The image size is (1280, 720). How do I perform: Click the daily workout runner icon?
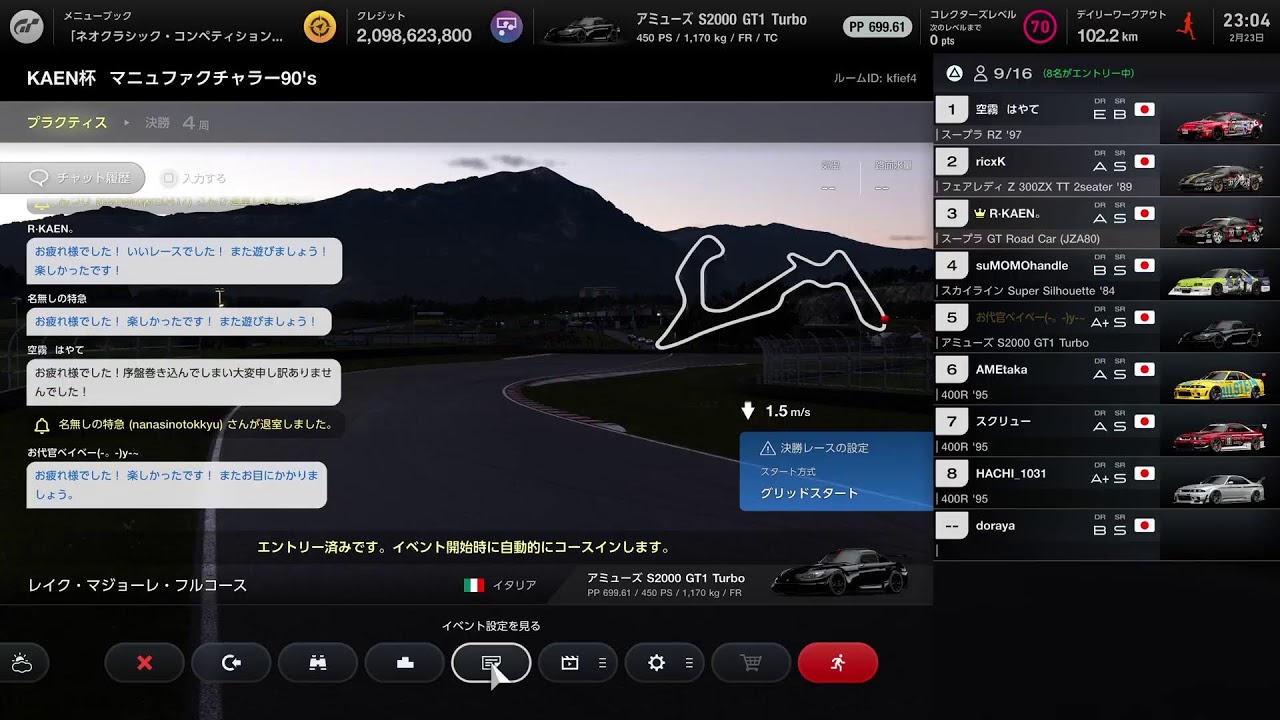(x=1188, y=26)
